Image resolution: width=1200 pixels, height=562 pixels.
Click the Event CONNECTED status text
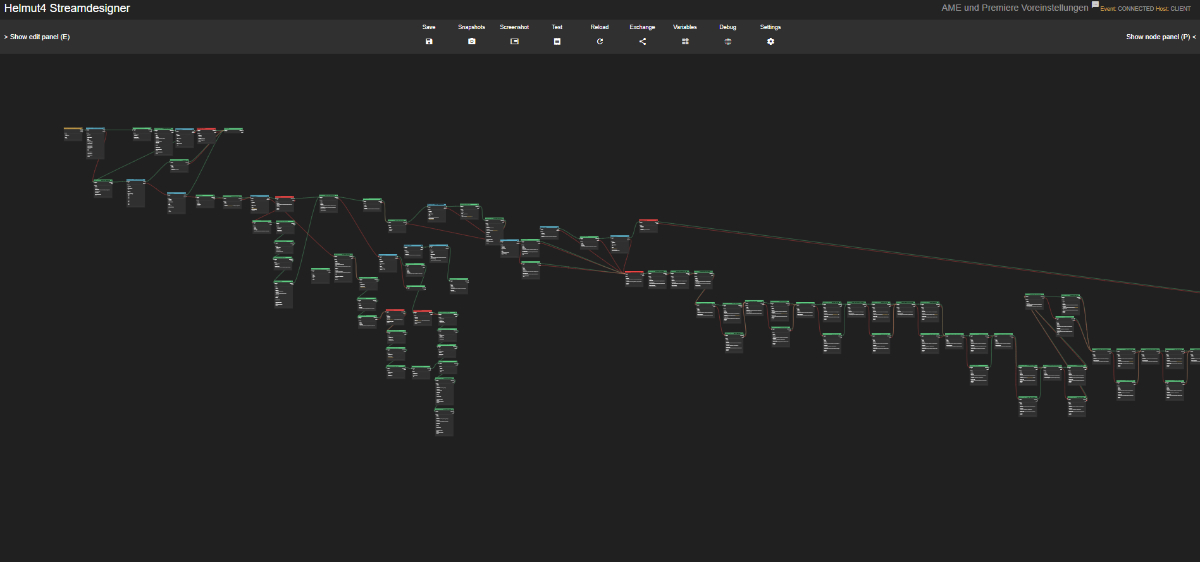[x=1127, y=9]
